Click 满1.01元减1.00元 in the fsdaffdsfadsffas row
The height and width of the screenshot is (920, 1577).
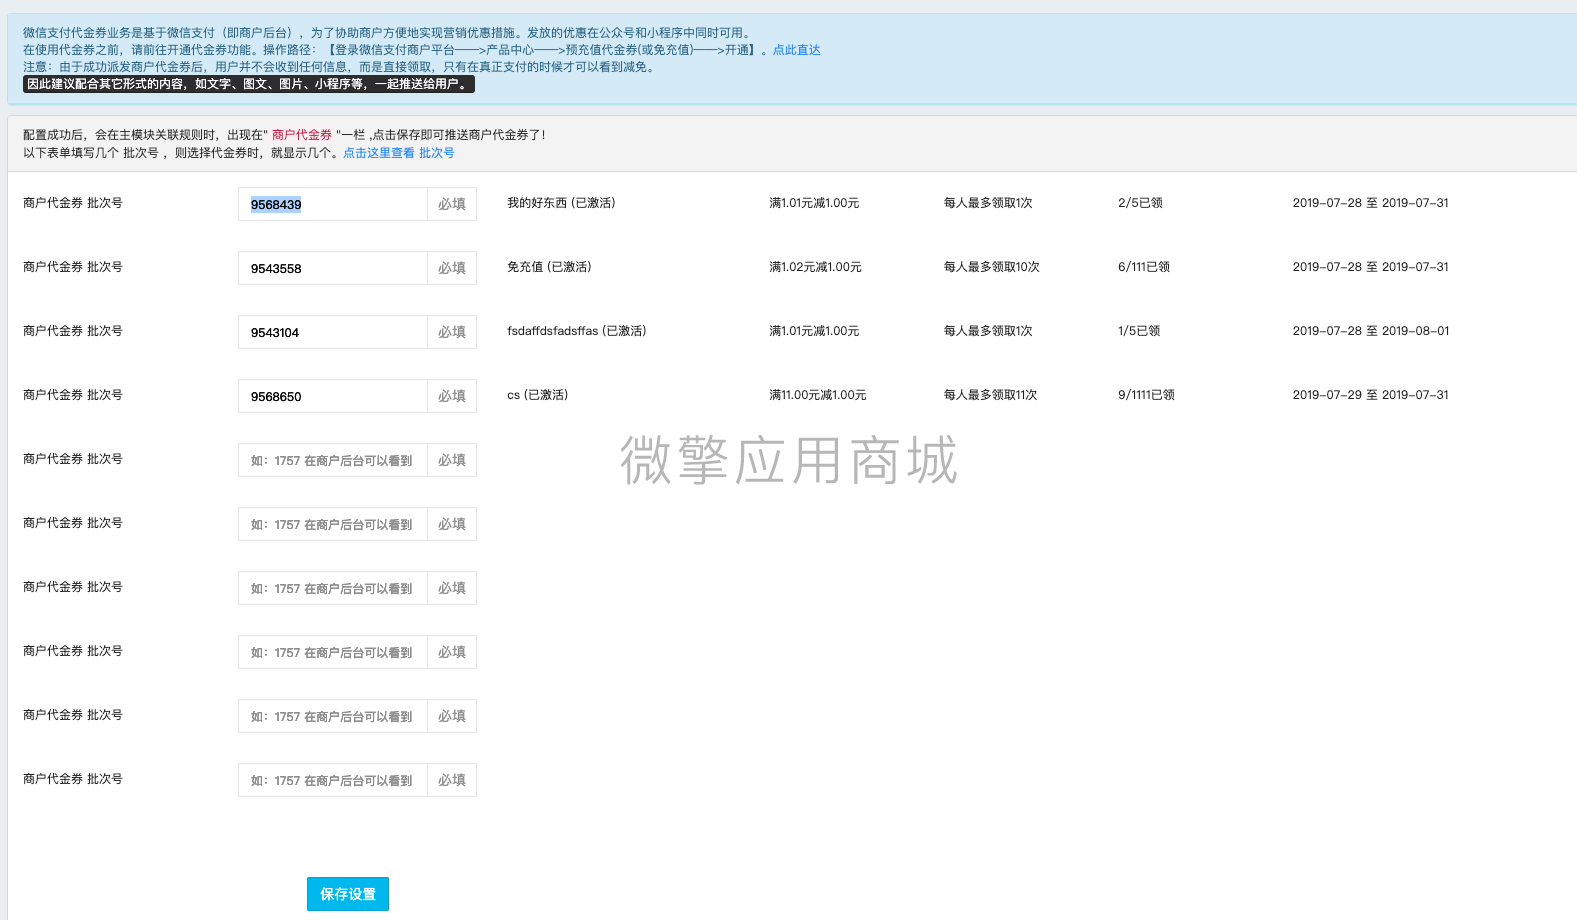(814, 331)
